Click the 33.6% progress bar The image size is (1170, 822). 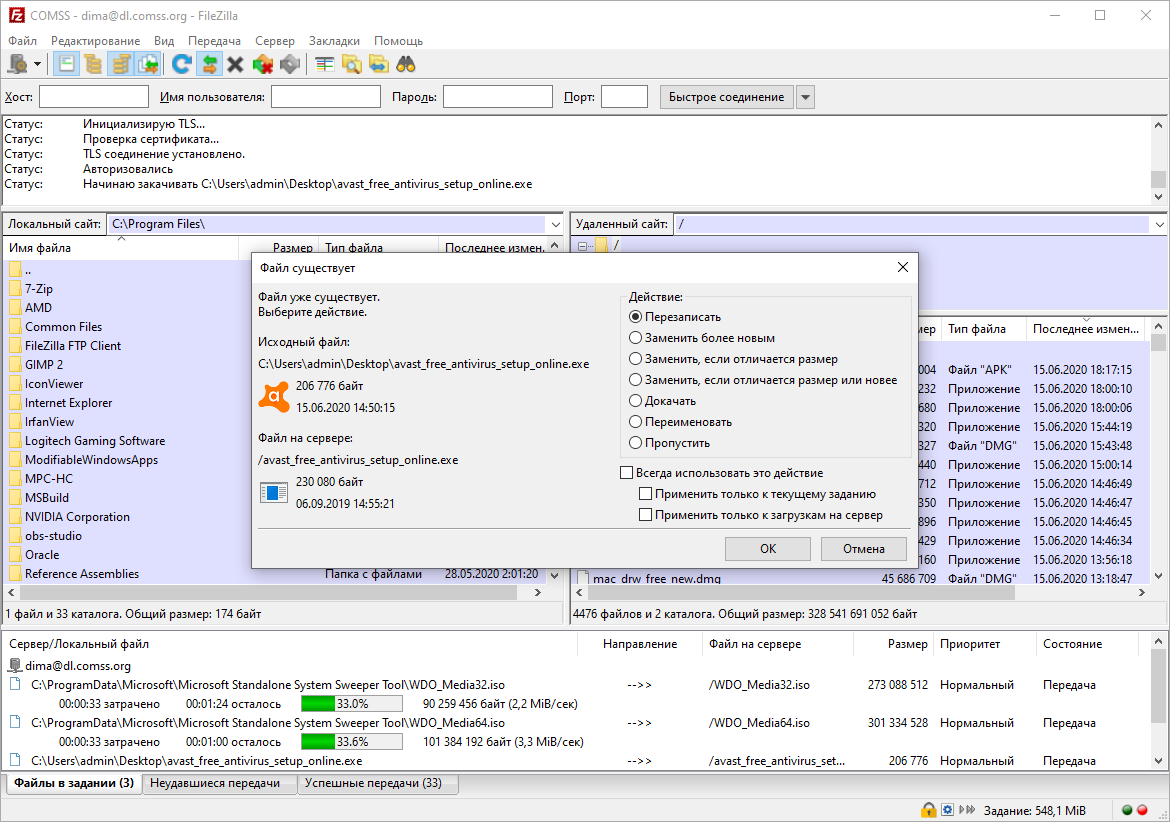pyautogui.click(x=351, y=741)
